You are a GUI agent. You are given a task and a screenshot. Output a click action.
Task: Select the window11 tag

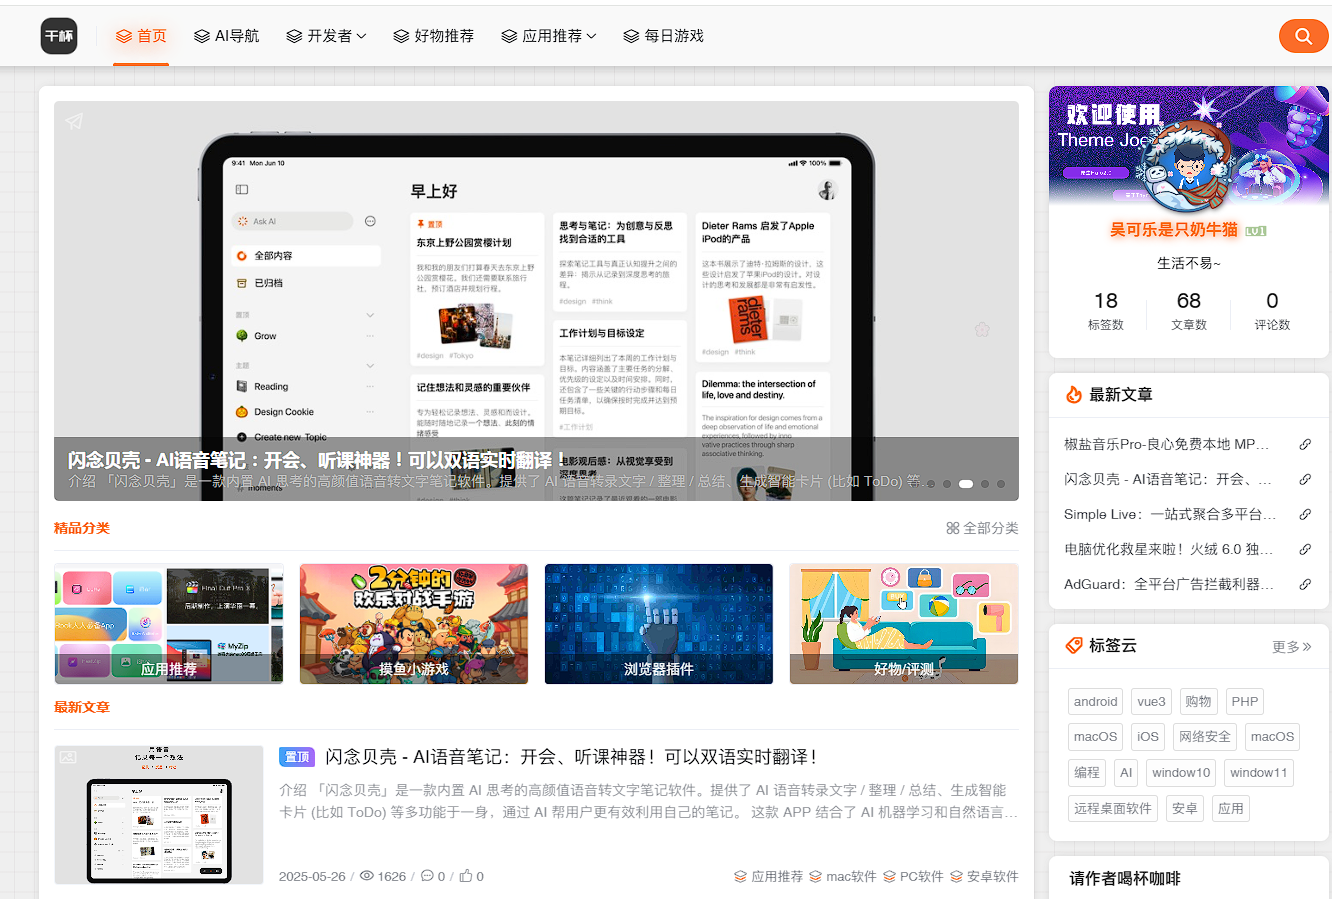(x=1259, y=773)
